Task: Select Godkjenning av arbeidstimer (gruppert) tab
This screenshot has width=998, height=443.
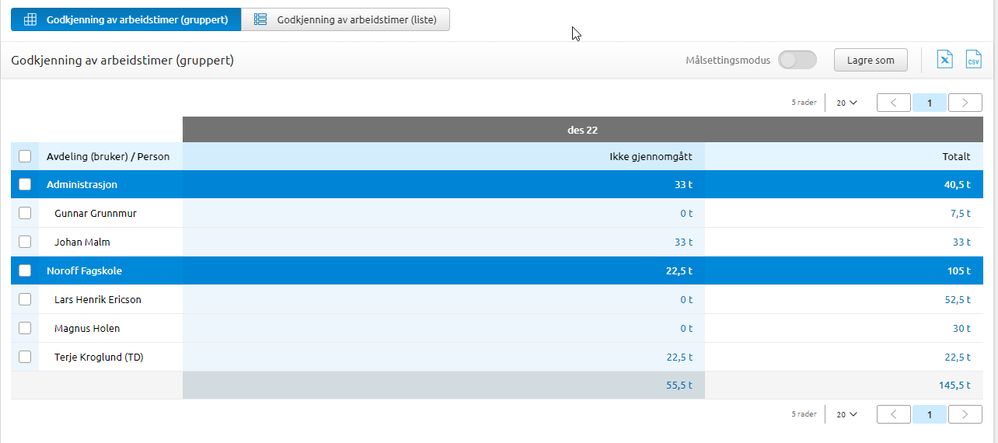Action: click(x=126, y=20)
